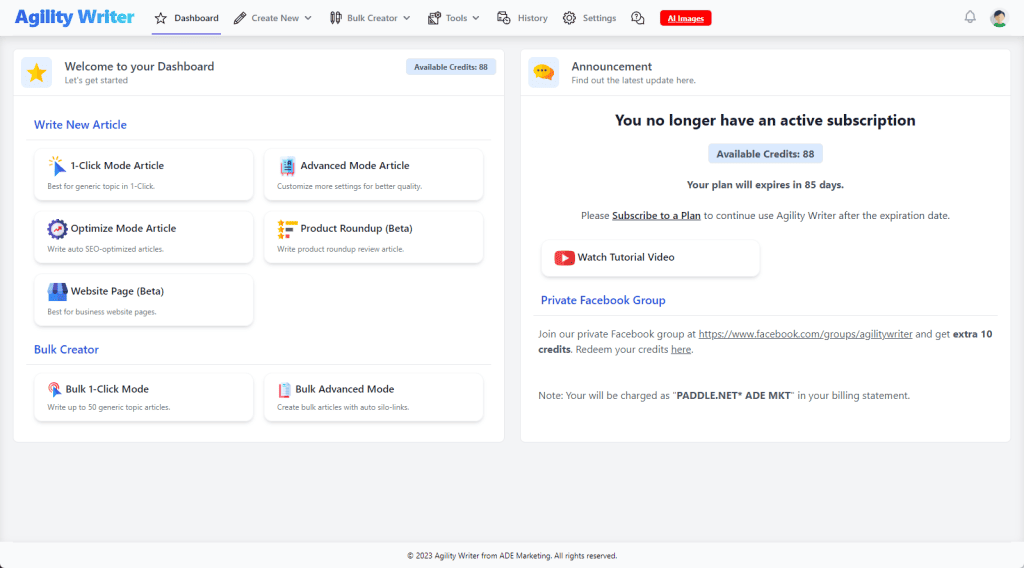Open the Bulk Creator menu
The height and width of the screenshot is (568, 1024).
(x=370, y=18)
